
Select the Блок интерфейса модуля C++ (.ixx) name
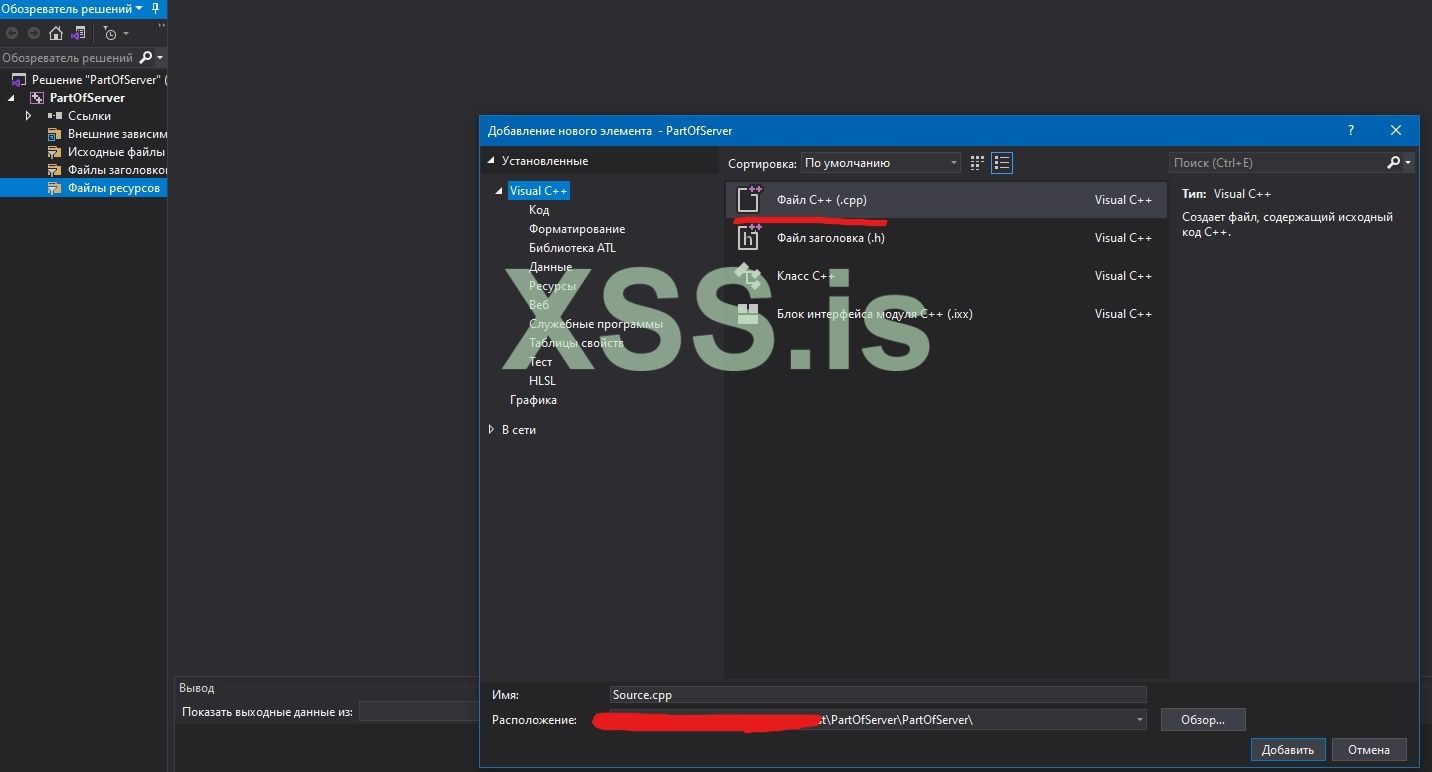point(875,314)
